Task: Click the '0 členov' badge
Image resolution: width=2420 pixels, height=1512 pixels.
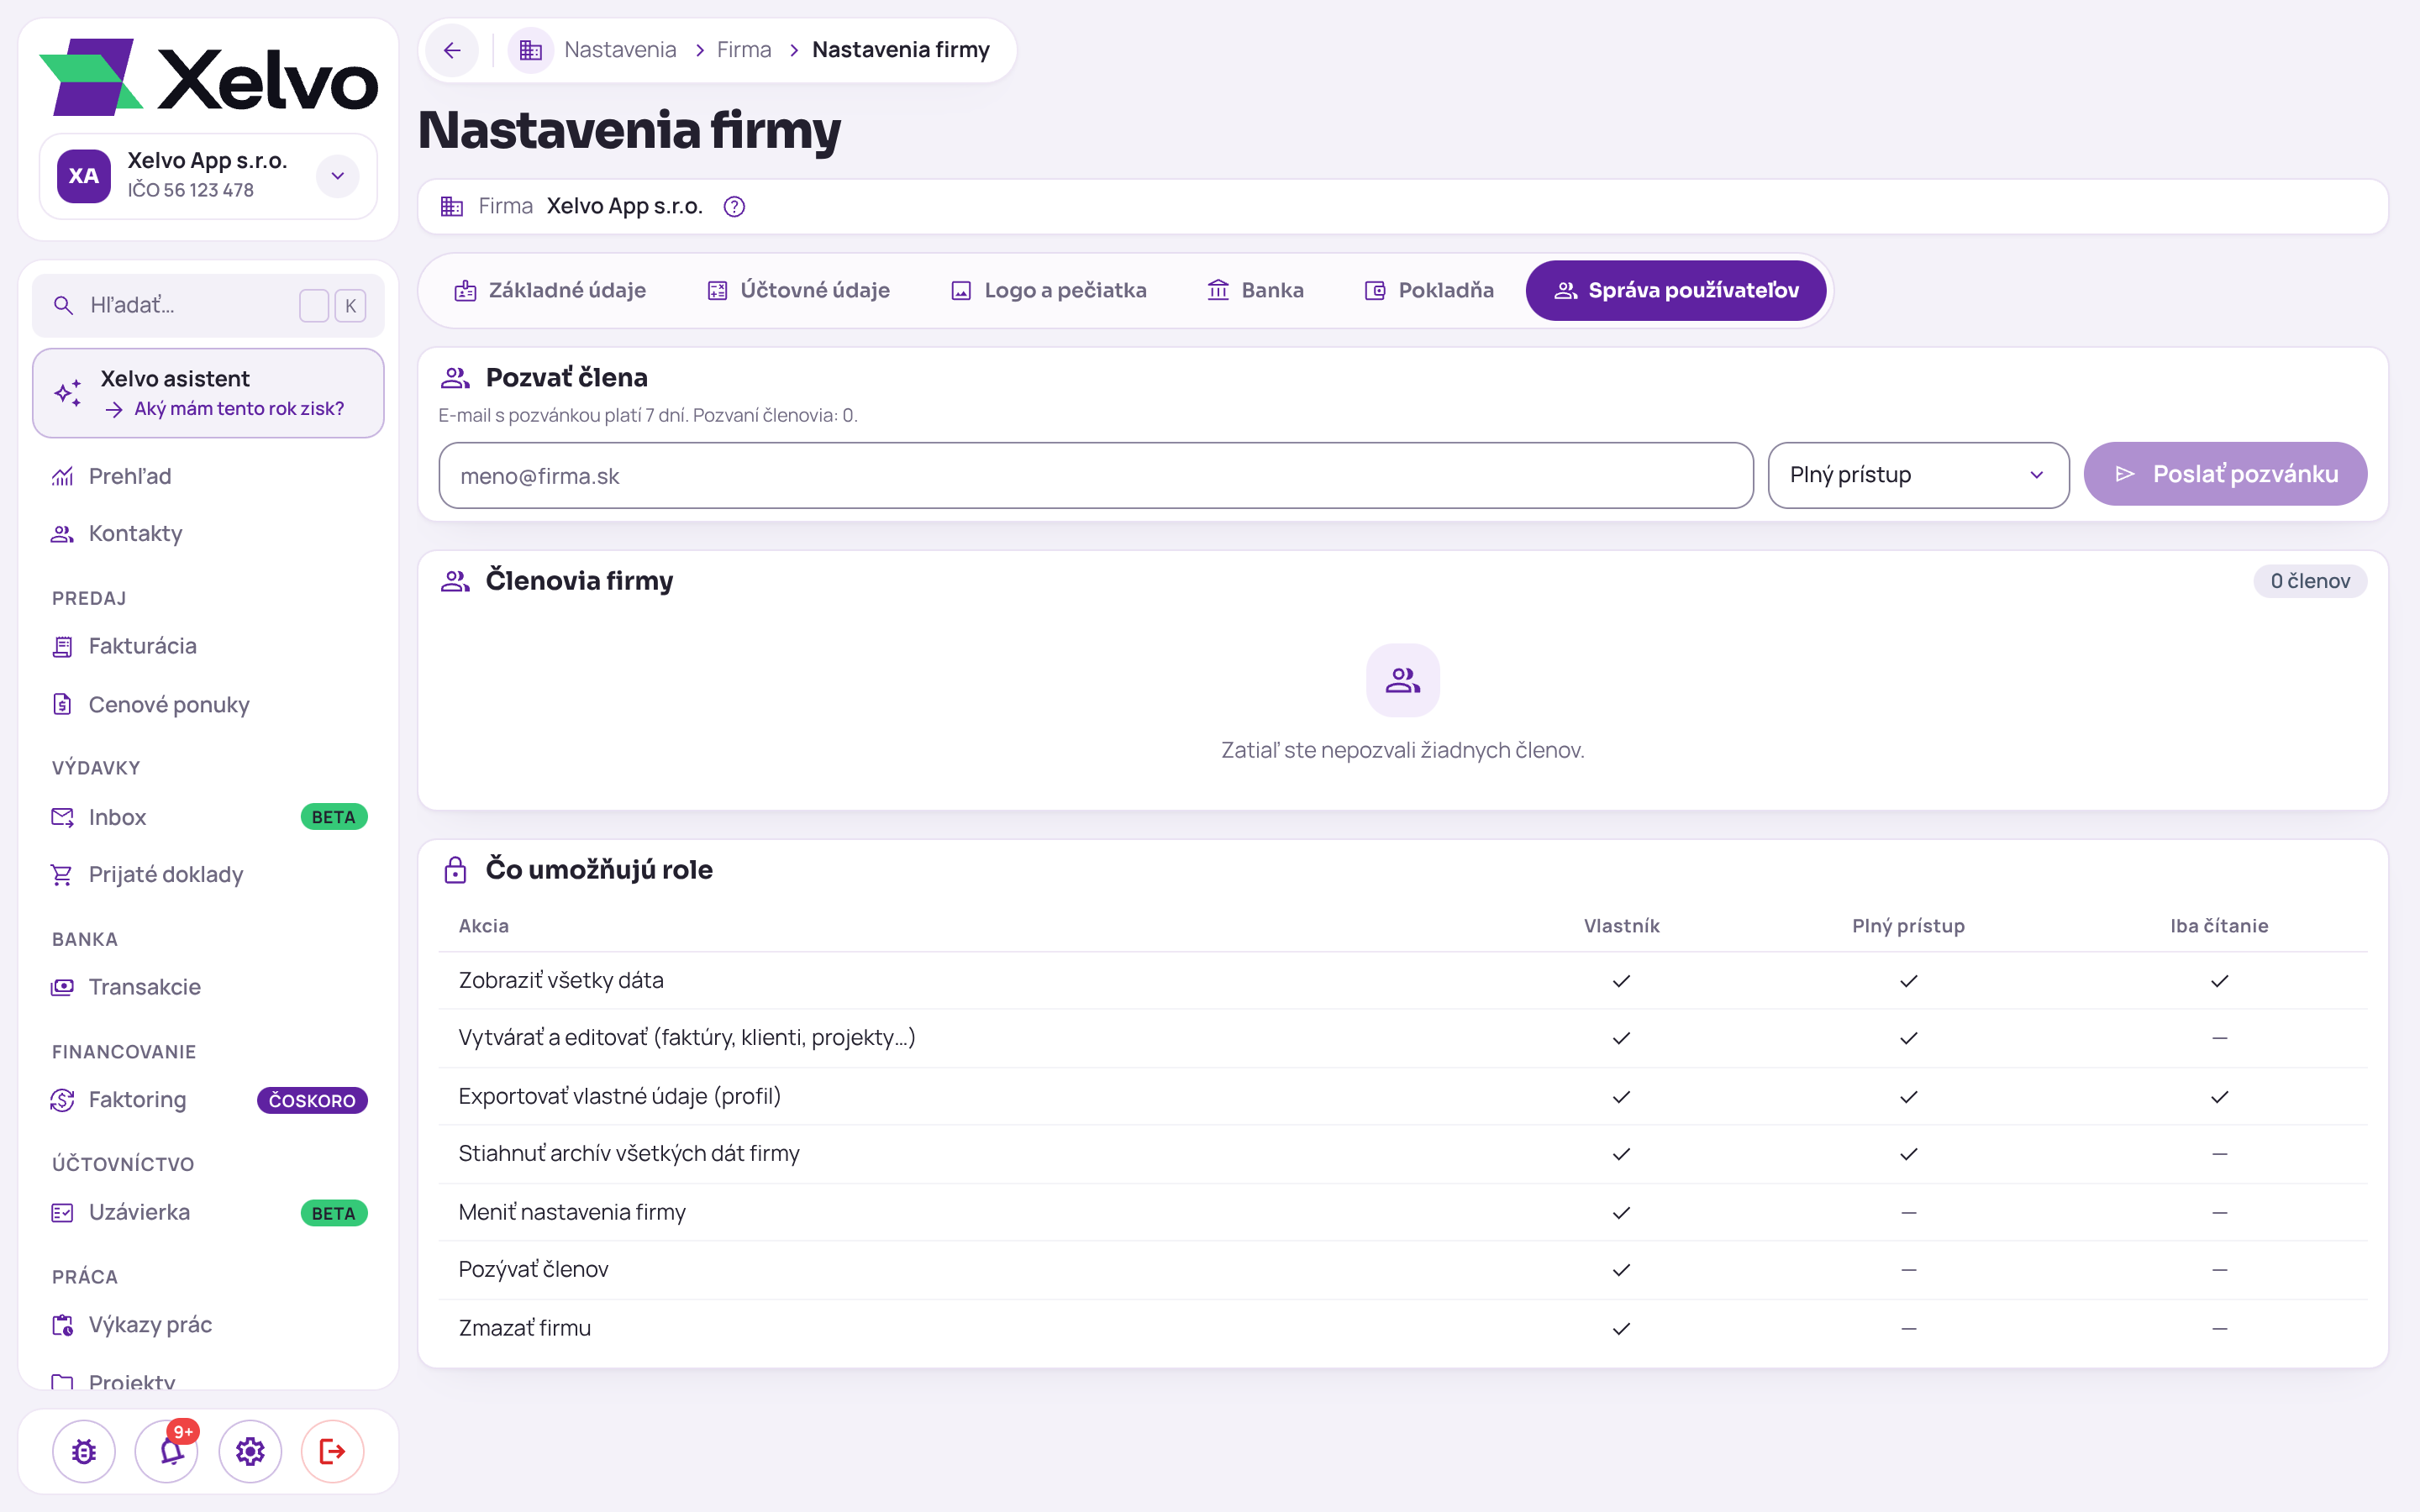Action: tap(2310, 581)
